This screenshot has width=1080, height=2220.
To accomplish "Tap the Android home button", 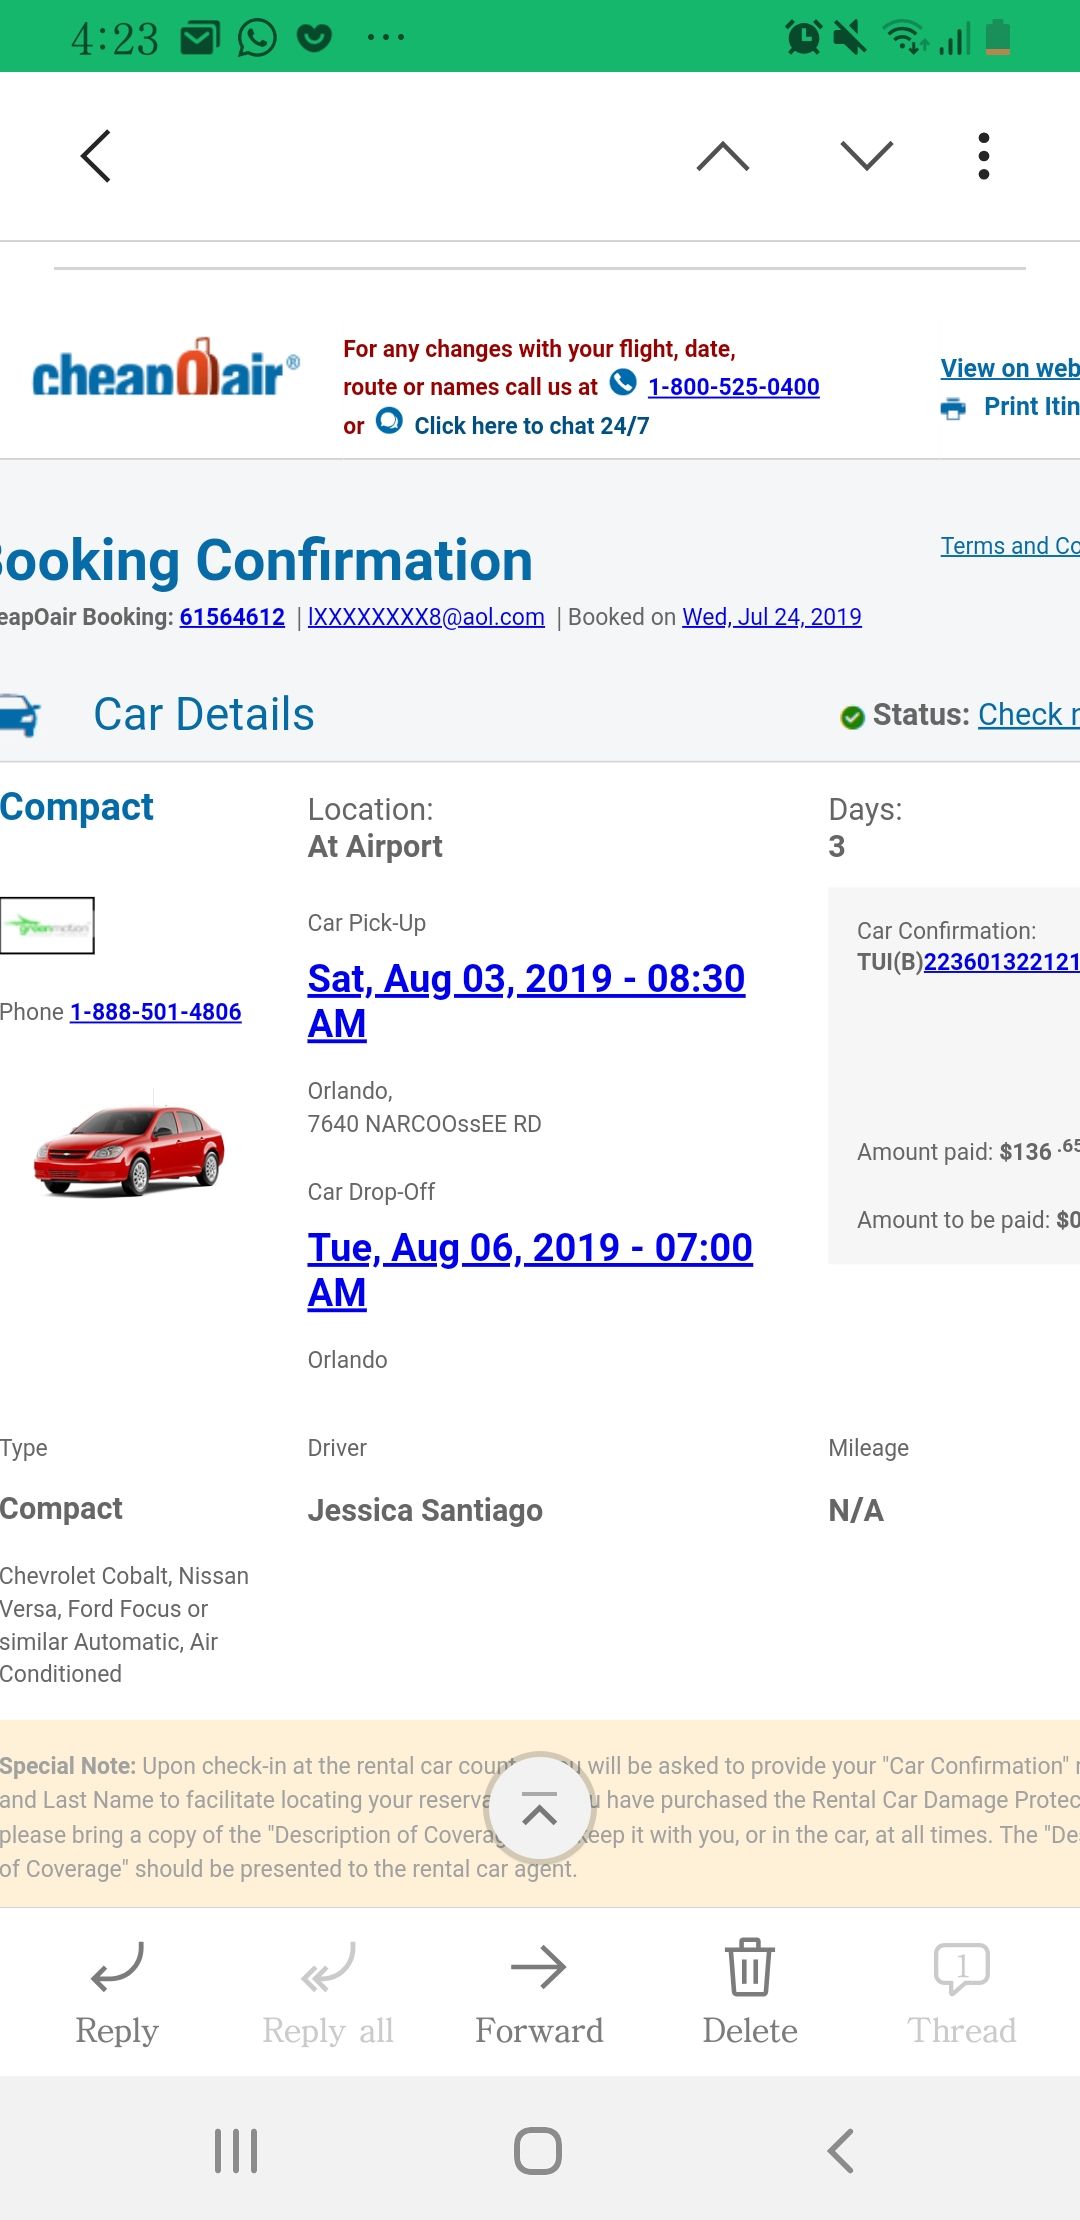I will [x=538, y=2151].
